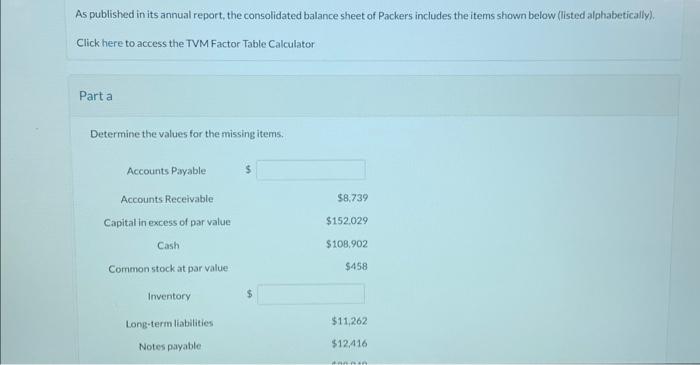Screen dimensions: 700x365
Task: Select the $12,416 notes payable value
Action: coord(350,344)
